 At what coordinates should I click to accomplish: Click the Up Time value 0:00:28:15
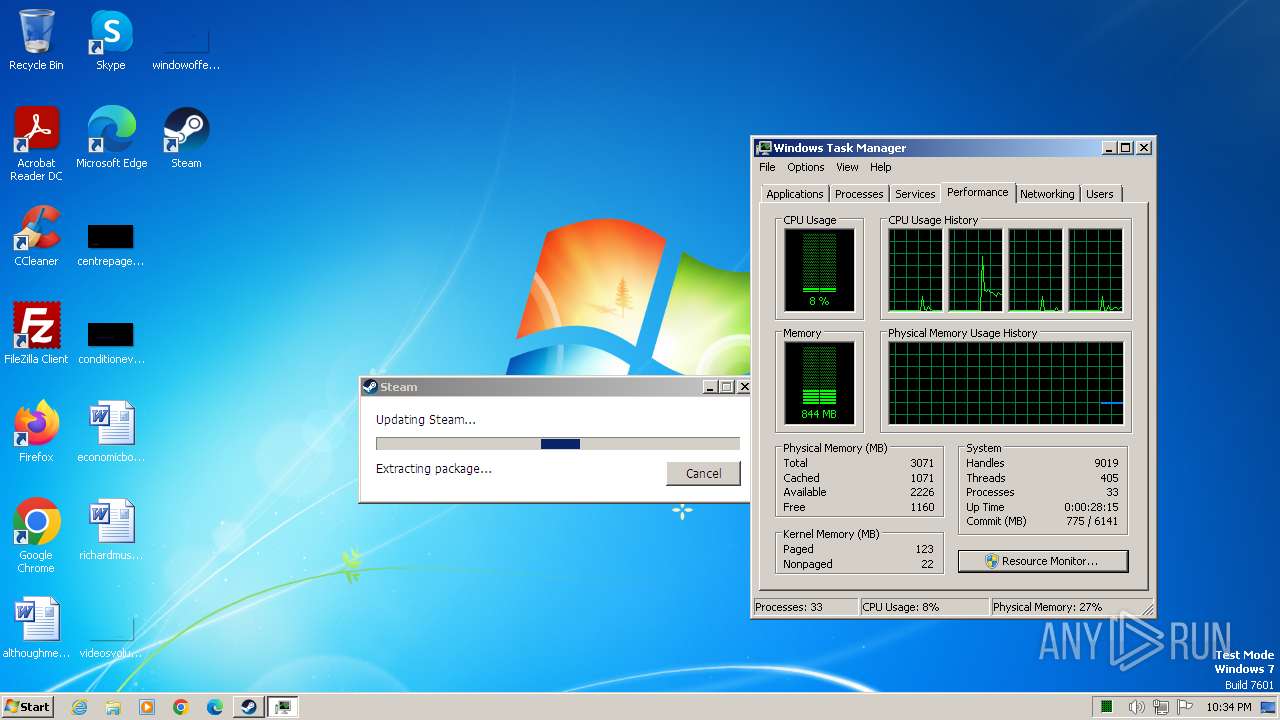tap(1091, 507)
